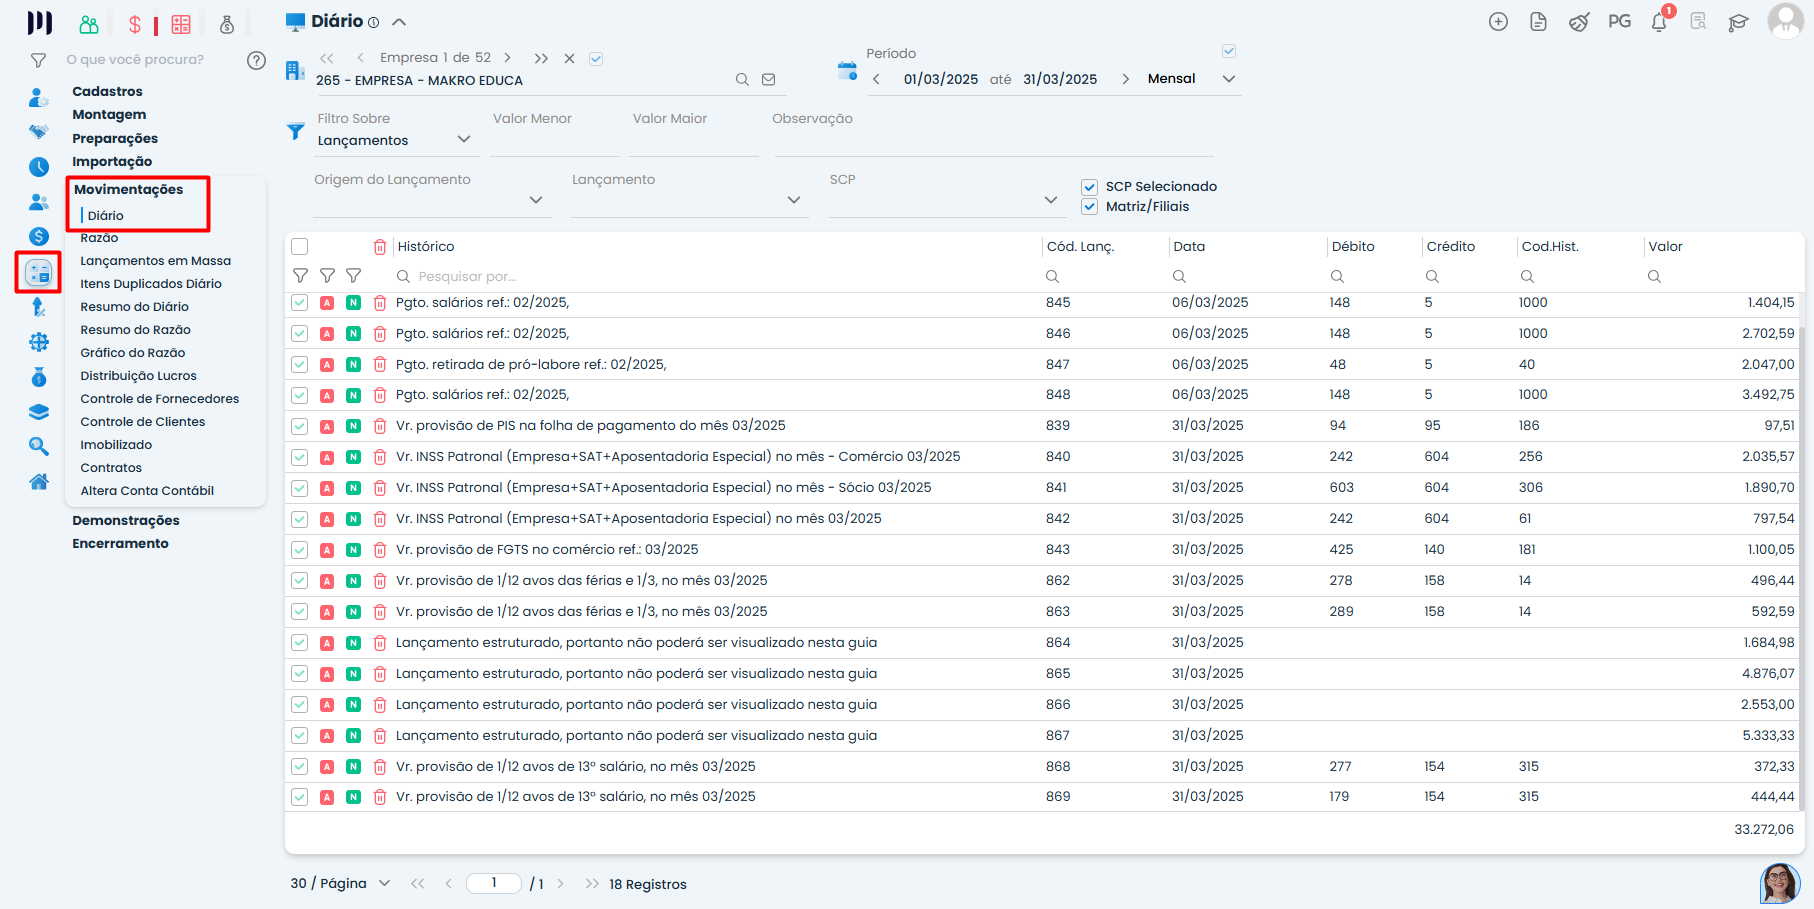1814x909 pixels.
Task: Go to the next company arrow
Action: pyautogui.click(x=508, y=58)
